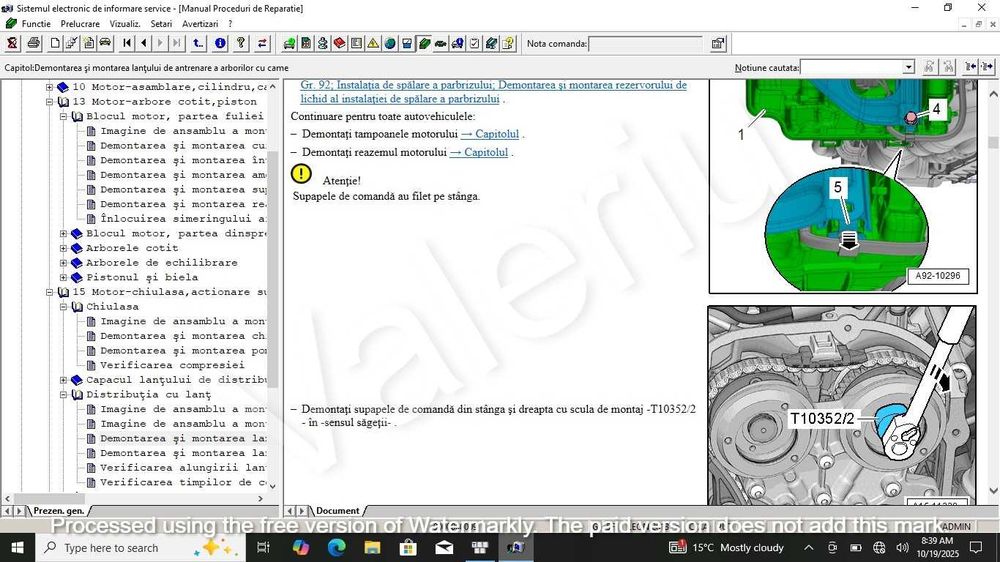This screenshot has height=562, width=1000.
Task: Click the blue 't..' toolbar icon
Action: pyautogui.click(x=198, y=43)
